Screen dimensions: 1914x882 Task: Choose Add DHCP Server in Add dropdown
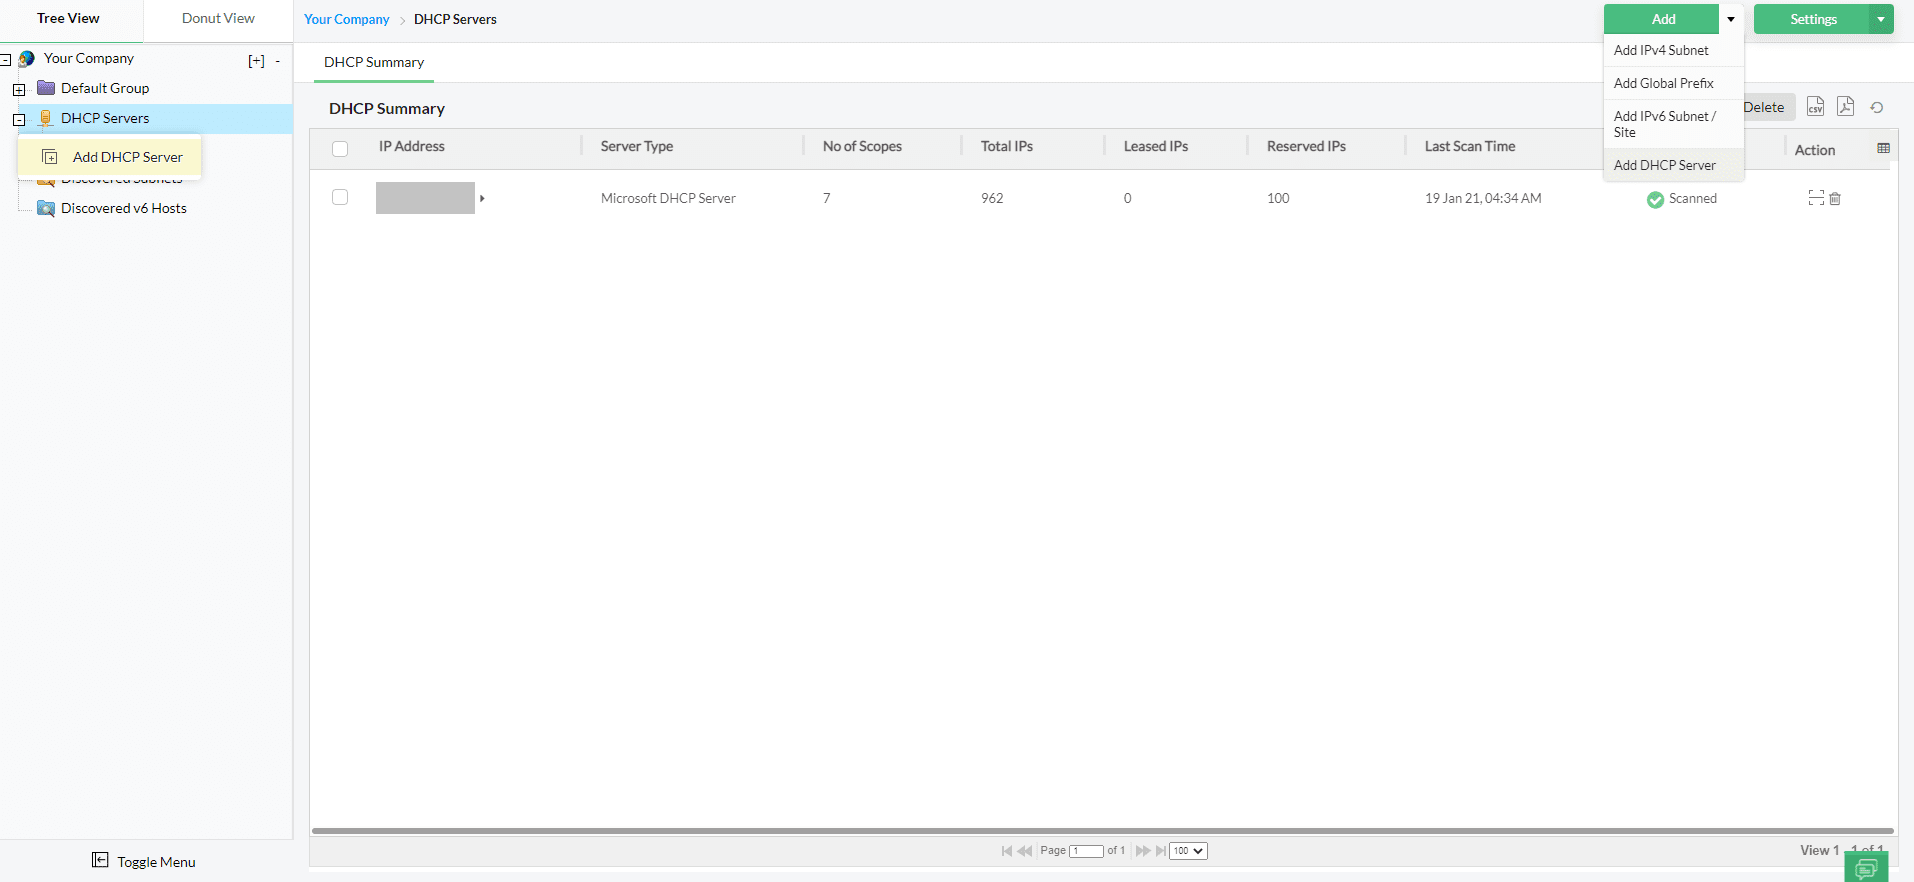click(1674, 165)
